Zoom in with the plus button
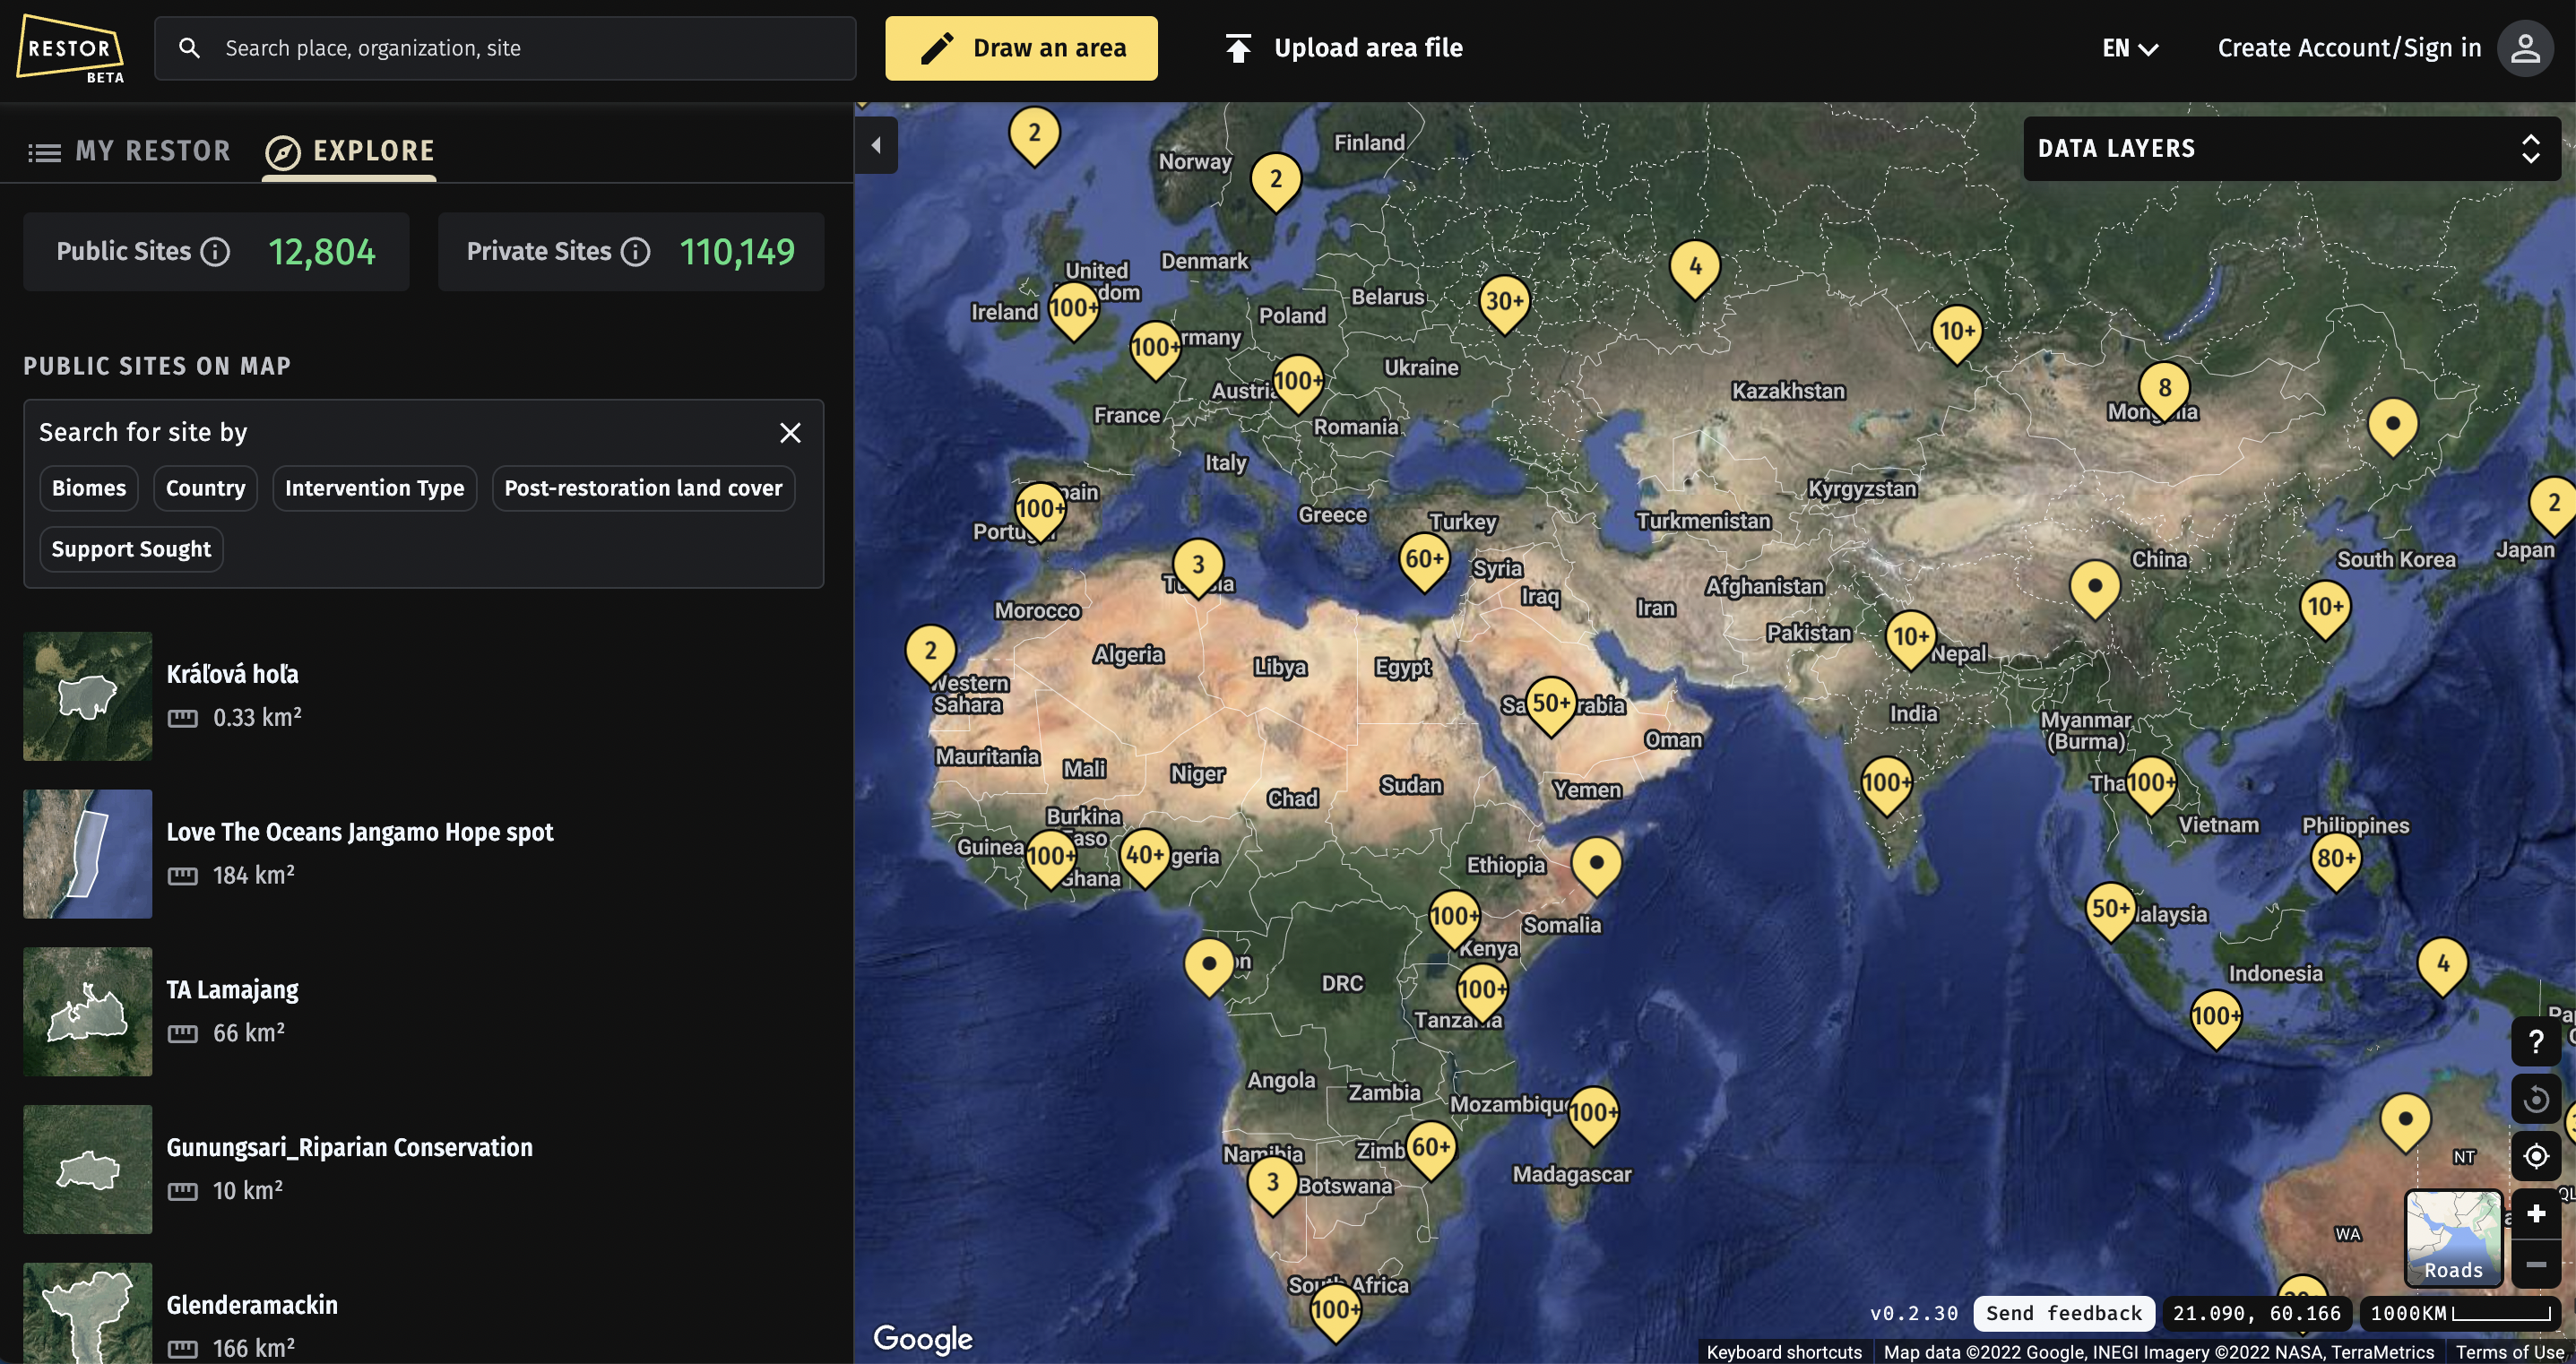2576x1364 pixels. click(2535, 1214)
